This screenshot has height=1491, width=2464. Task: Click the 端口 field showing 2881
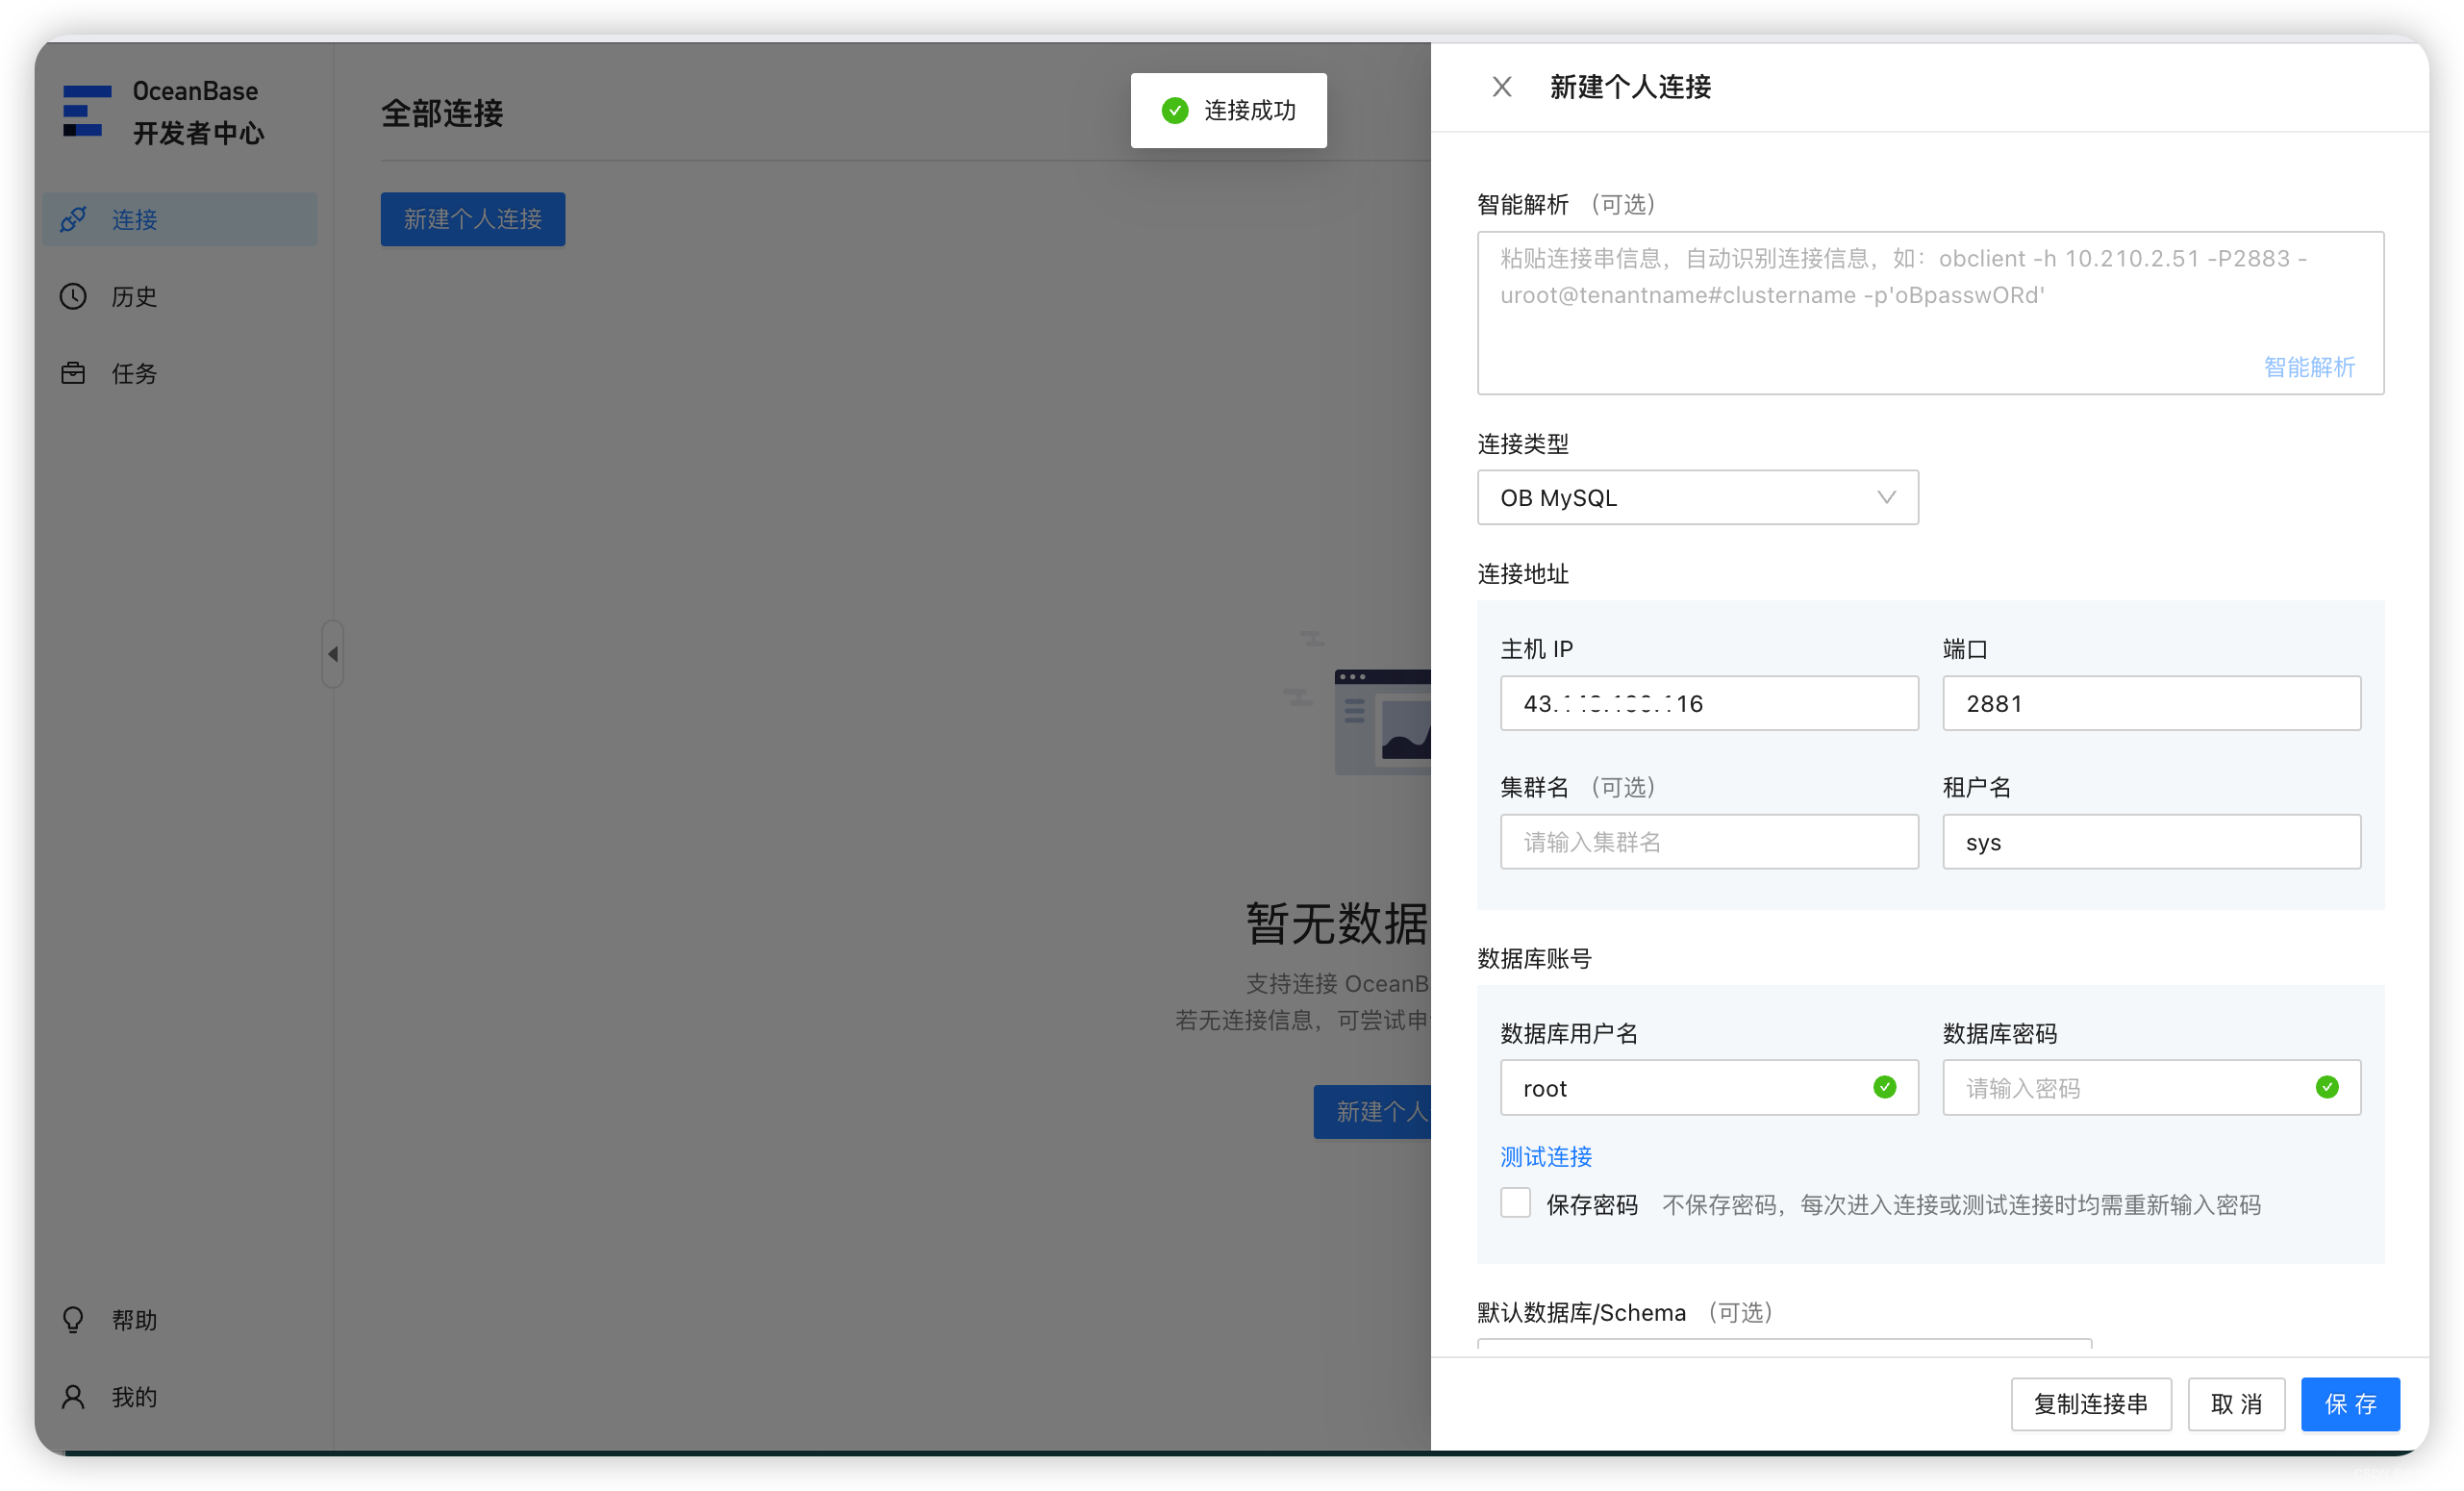tap(2150, 703)
